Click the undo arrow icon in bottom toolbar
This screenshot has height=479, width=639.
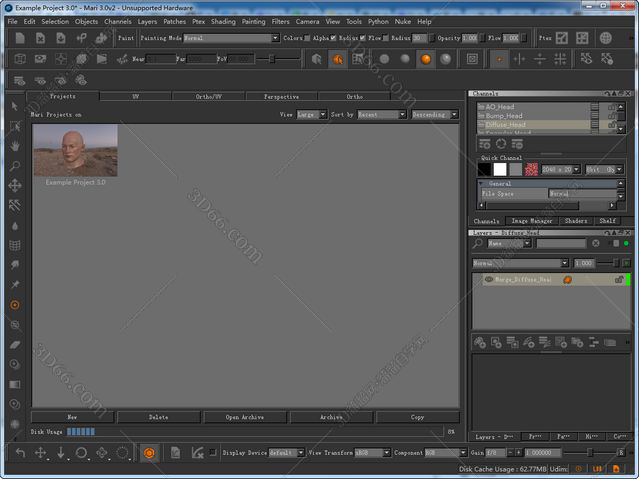coord(20,453)
